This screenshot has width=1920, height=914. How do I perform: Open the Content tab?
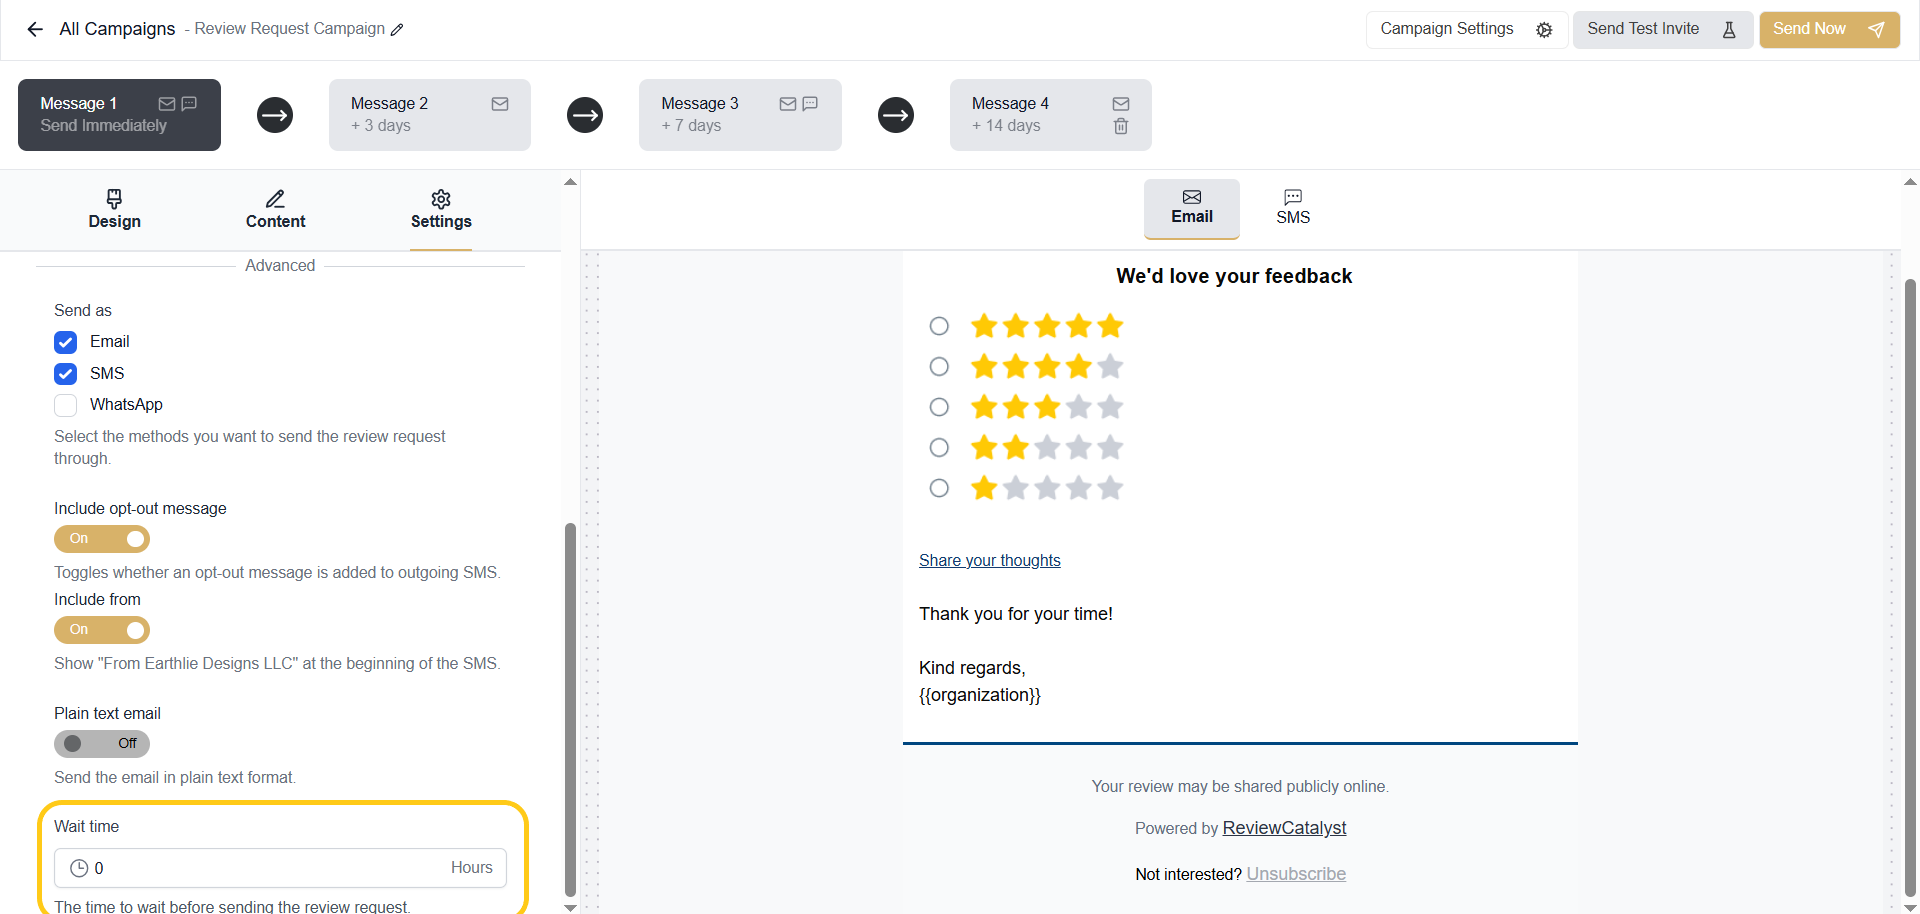coord(275,209)
